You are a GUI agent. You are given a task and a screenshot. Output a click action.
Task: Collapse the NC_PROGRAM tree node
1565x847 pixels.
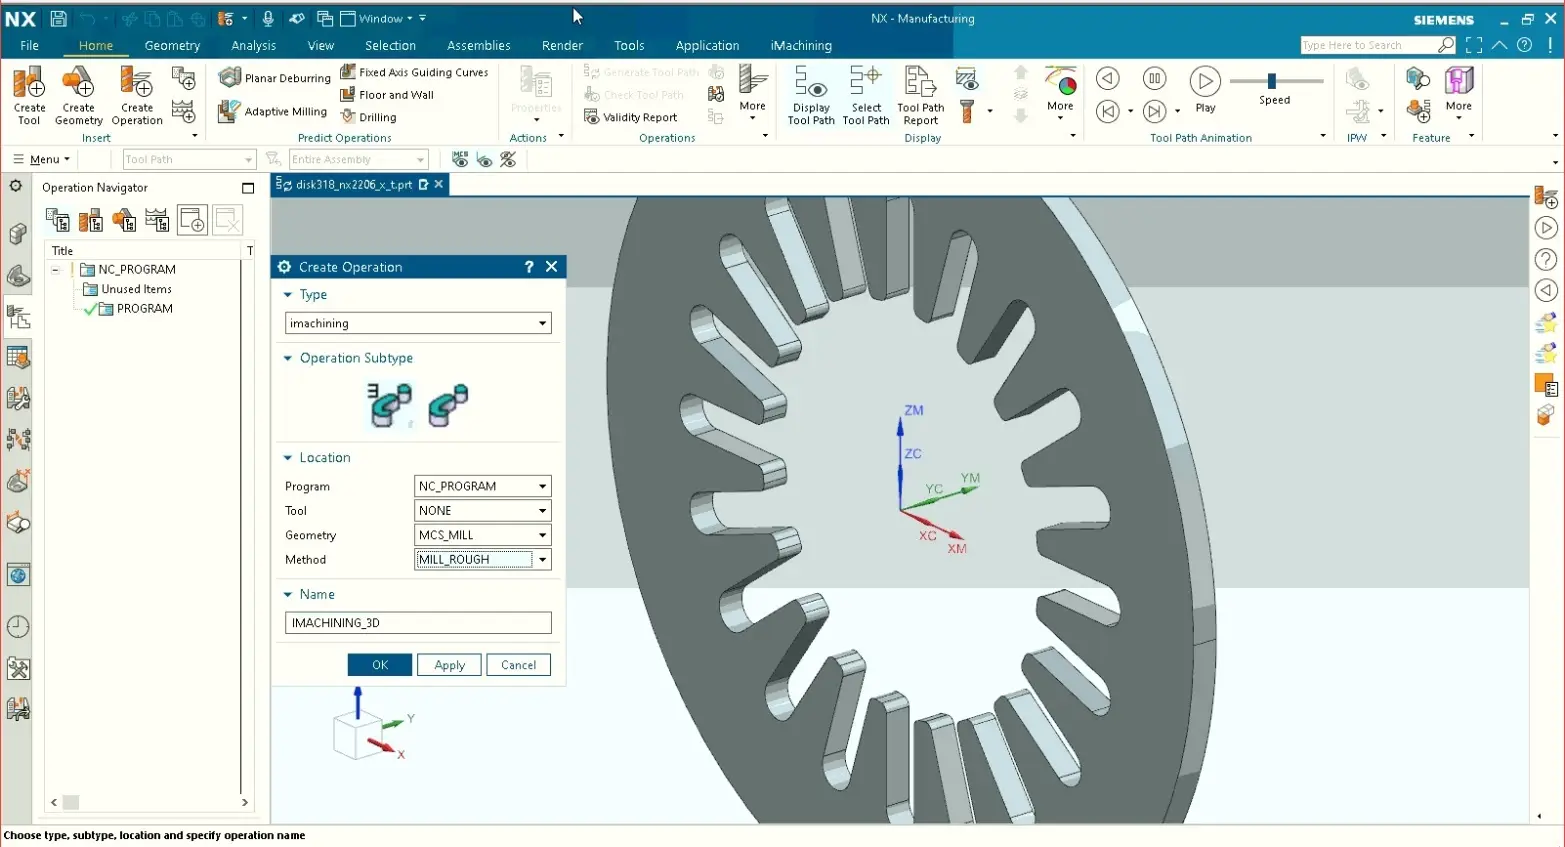tap(56, 269)
